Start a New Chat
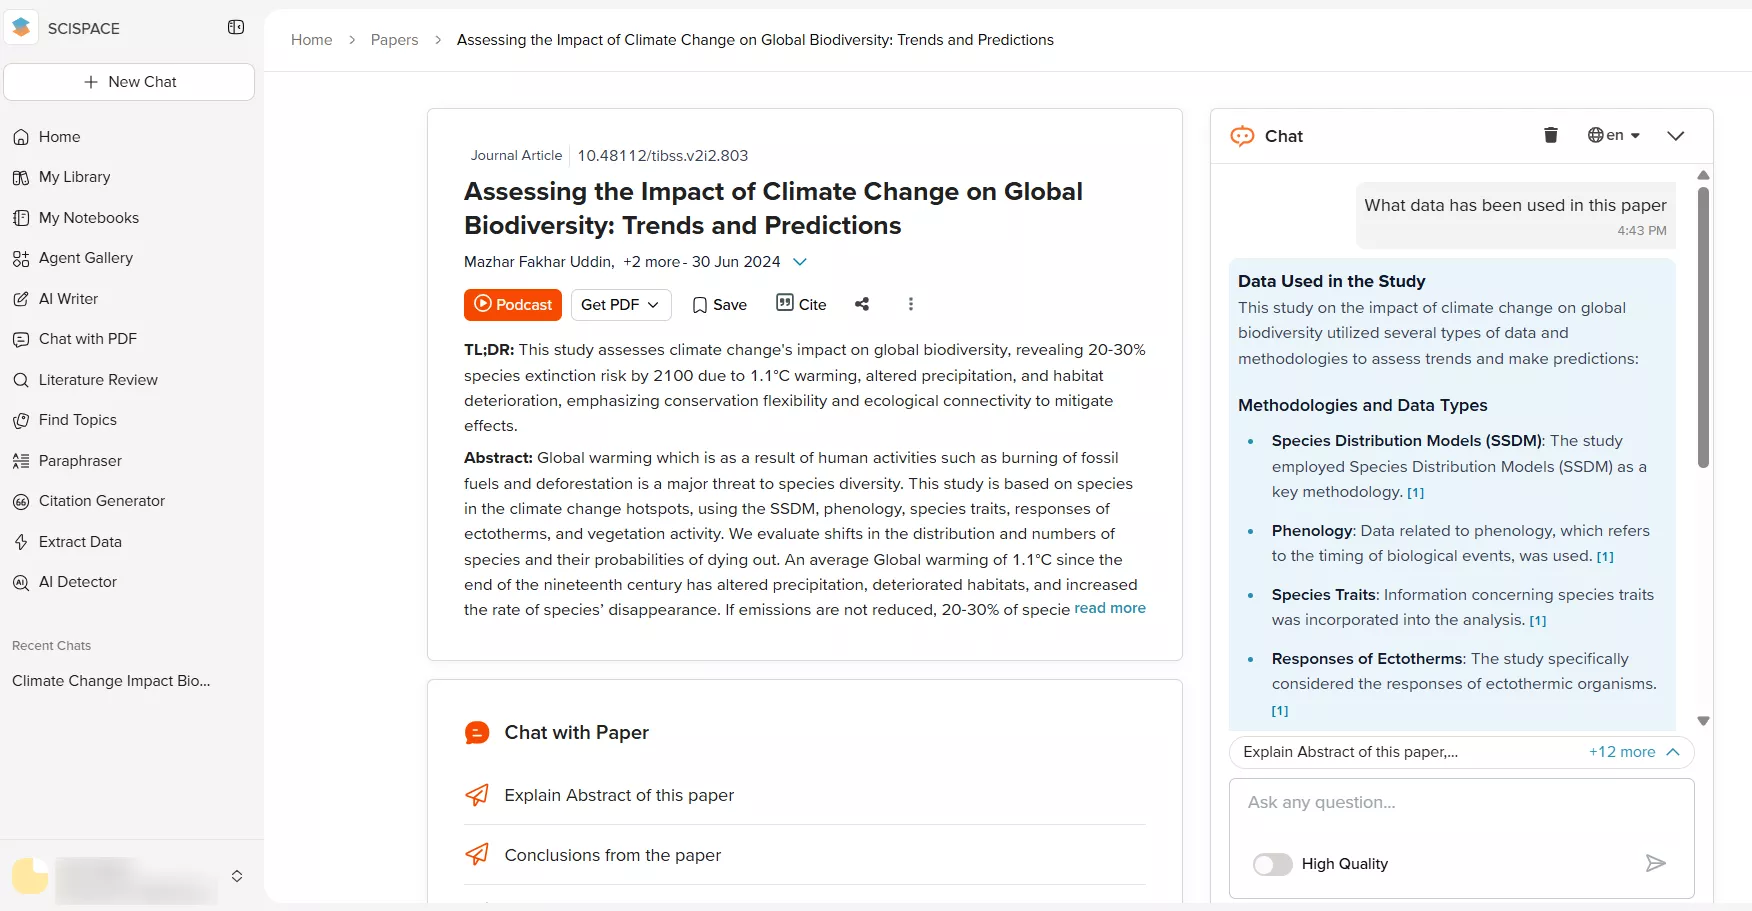This screenshot has width=1752, height=911. click(129, 82)
